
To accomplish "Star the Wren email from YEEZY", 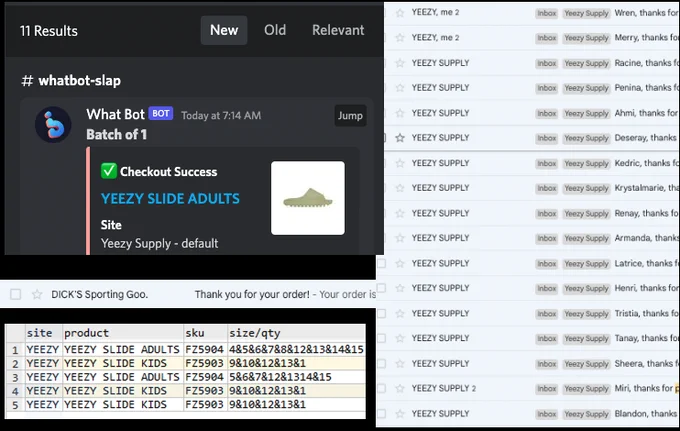I will pos(400,13).
